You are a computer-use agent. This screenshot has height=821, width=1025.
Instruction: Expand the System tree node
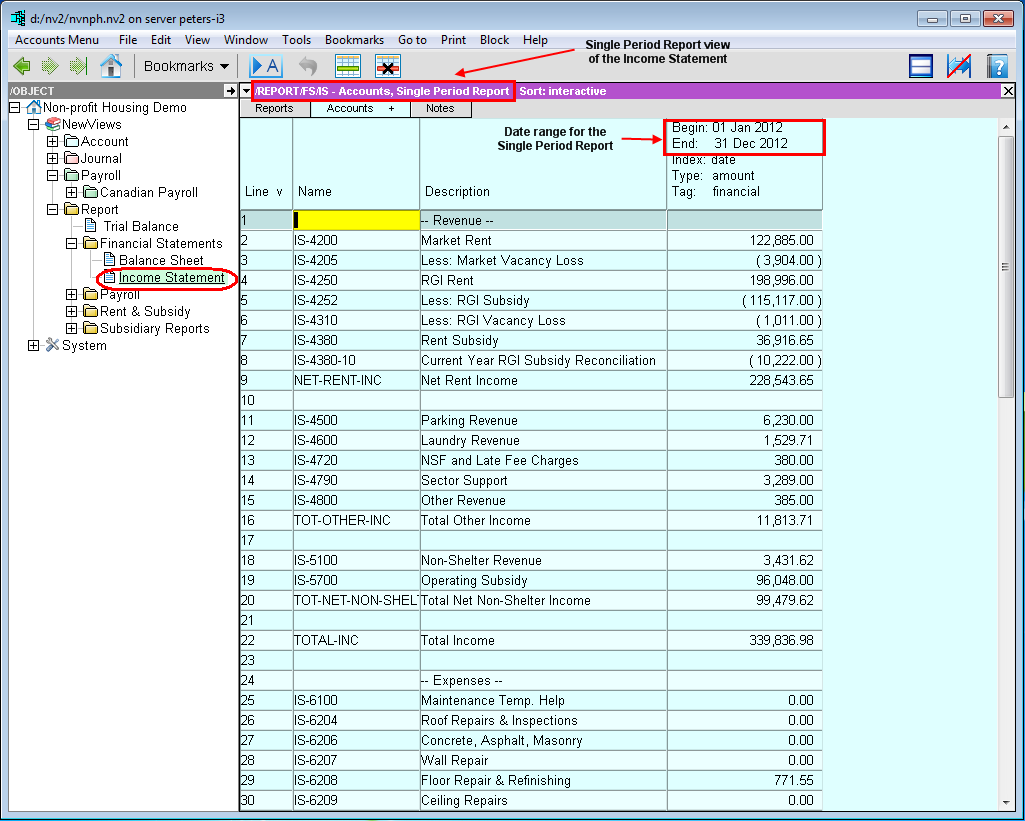(x=34, y=345)
